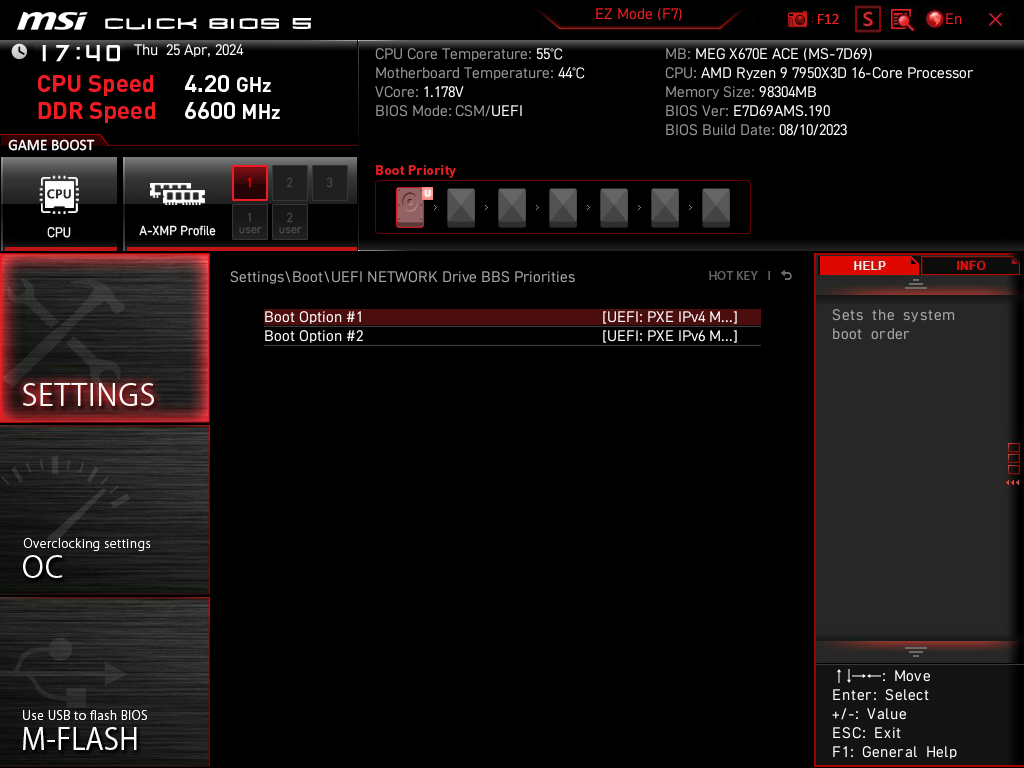Click the red triple-arrow collapse icon

click(1012, 483)
